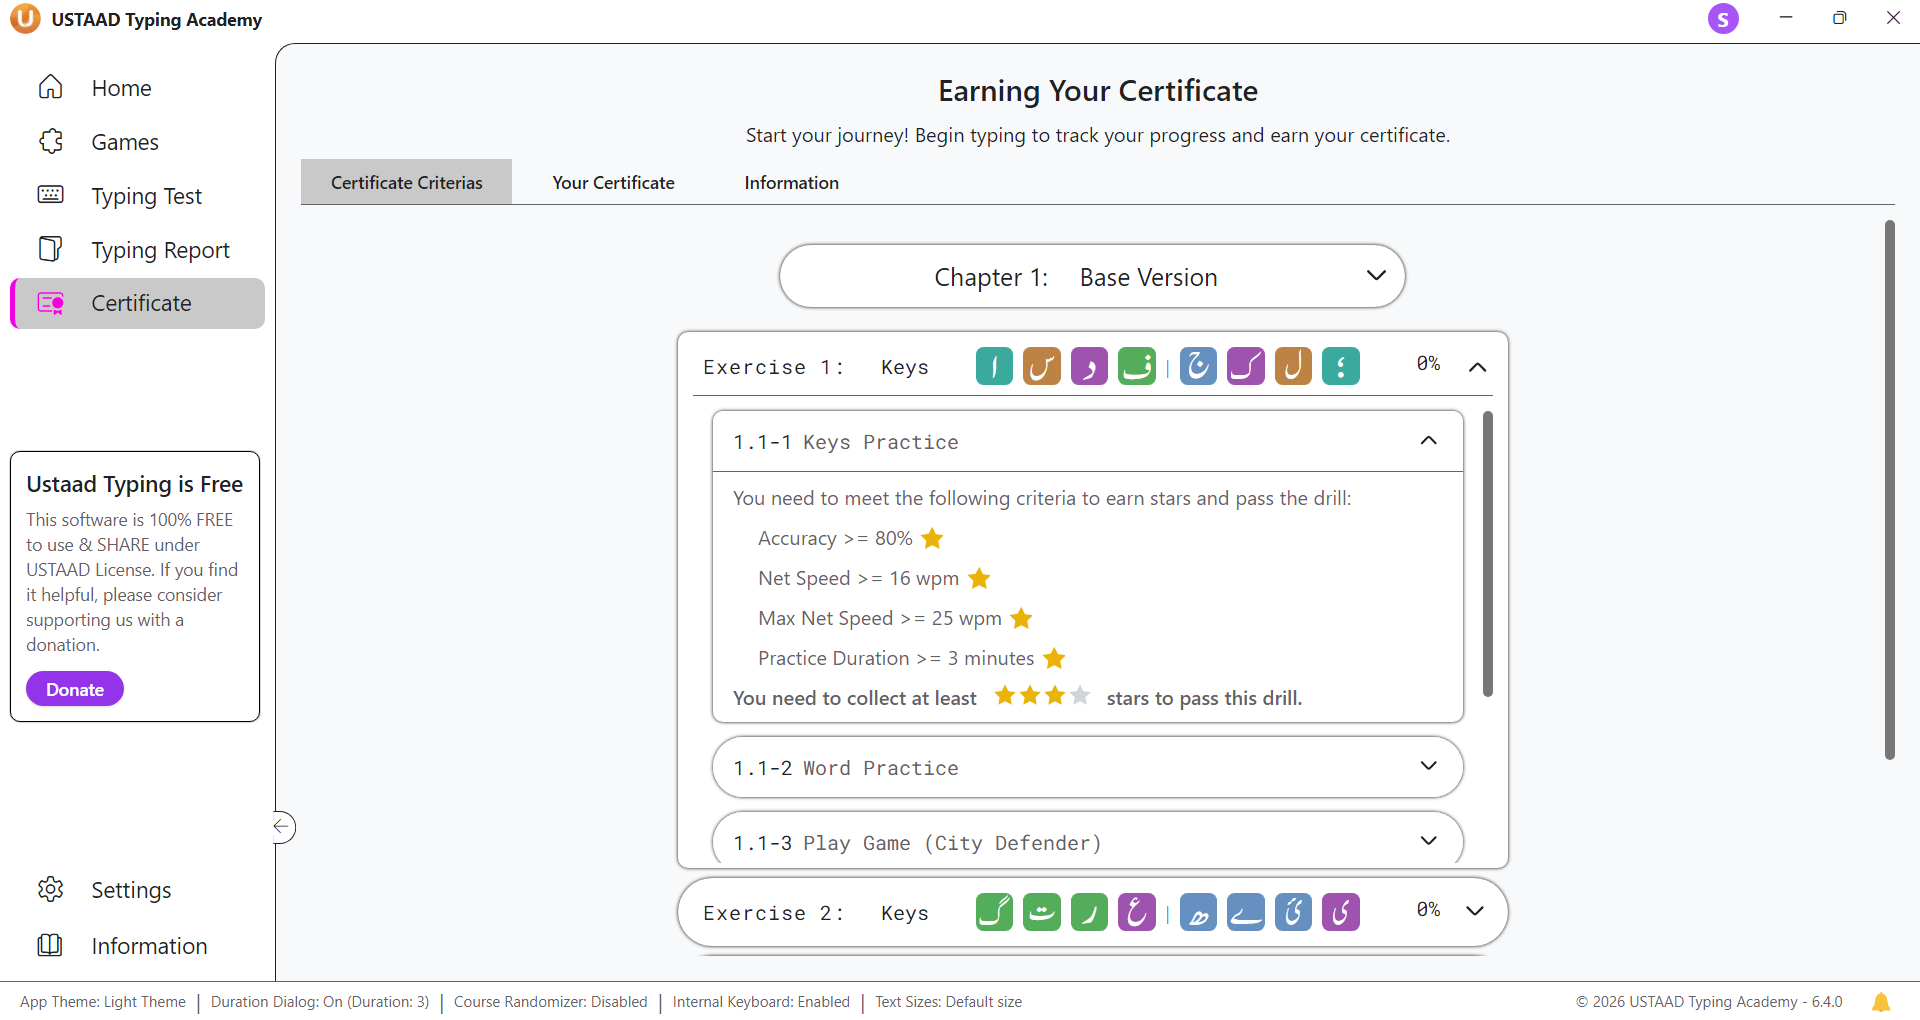The width and height of the screenshot is (1920, 1020).
Task: Click the Settings gear icon
Action: [50, 889]
